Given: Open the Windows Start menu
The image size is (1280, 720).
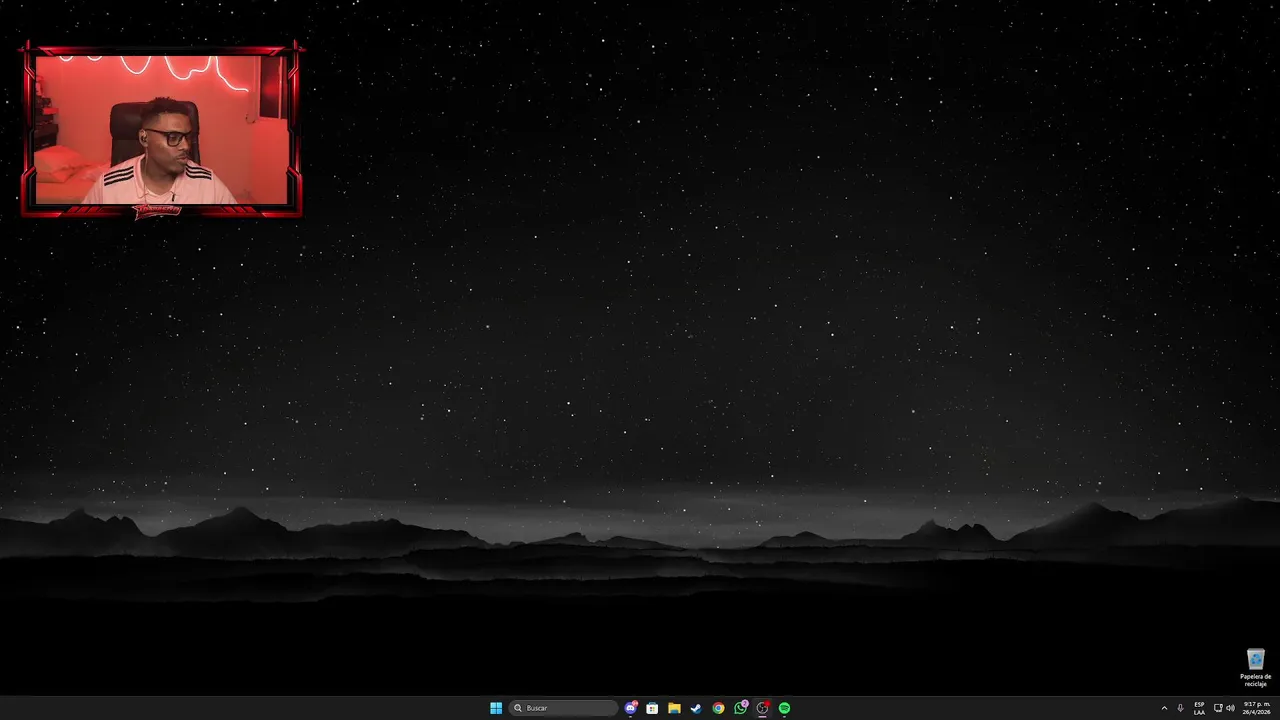Looking at the screenshot, I should (496, 708).
